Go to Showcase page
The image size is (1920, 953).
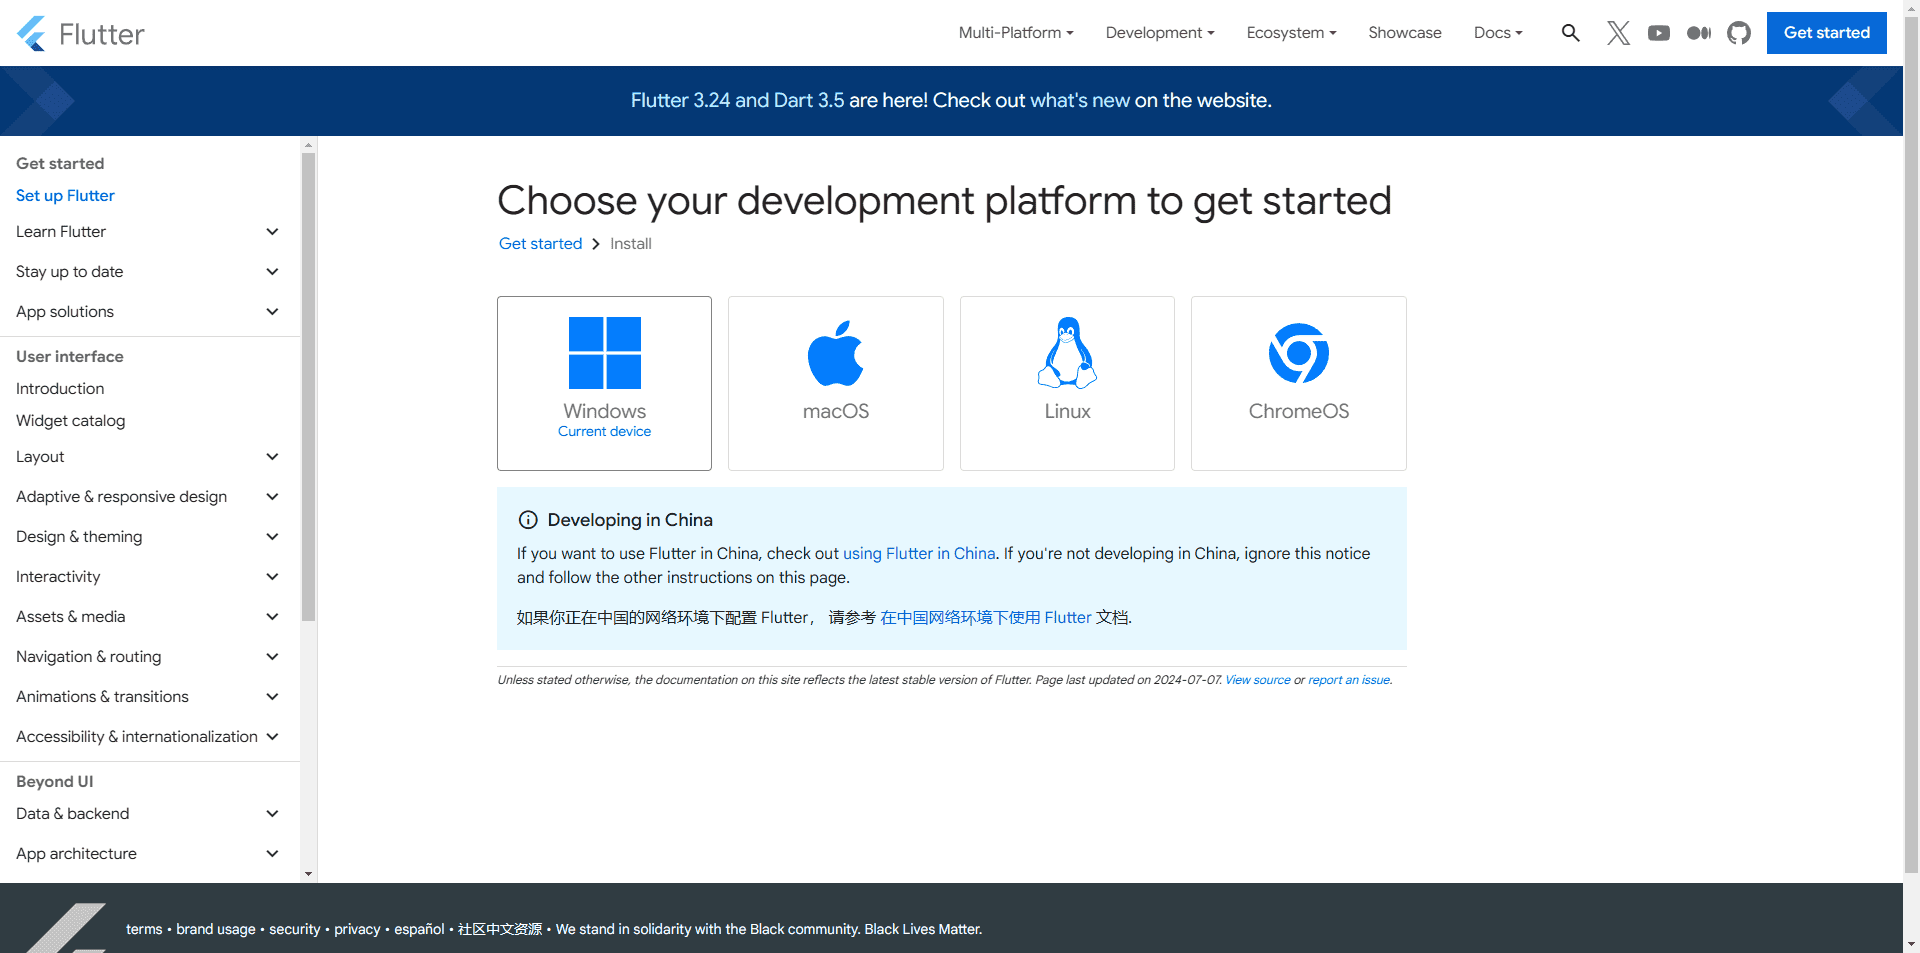click(x=1405, y=33)
